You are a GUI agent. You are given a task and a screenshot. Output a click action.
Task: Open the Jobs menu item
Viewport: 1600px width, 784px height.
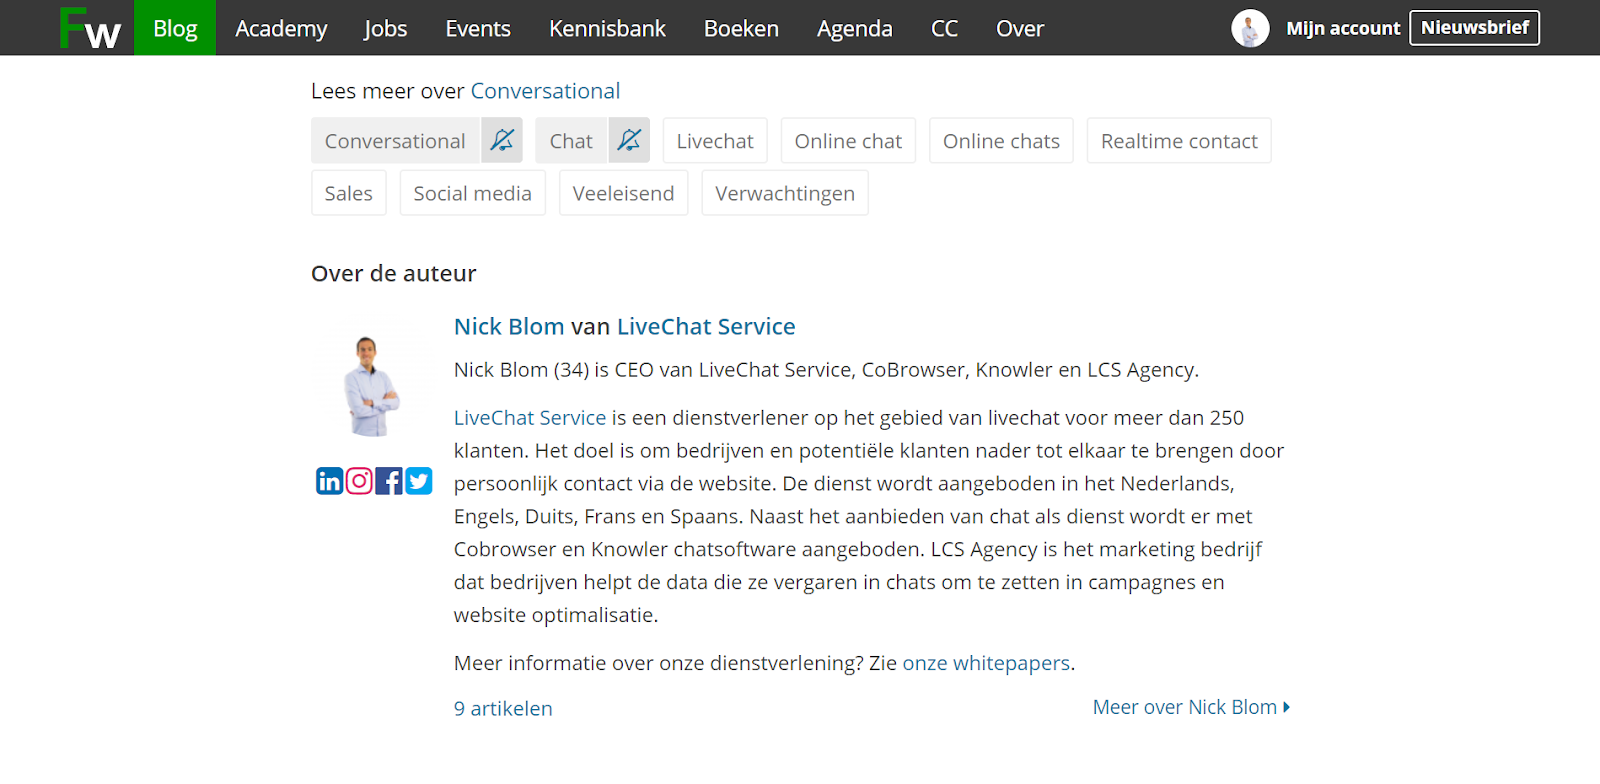pyautogui.click(x=386, y=28)
